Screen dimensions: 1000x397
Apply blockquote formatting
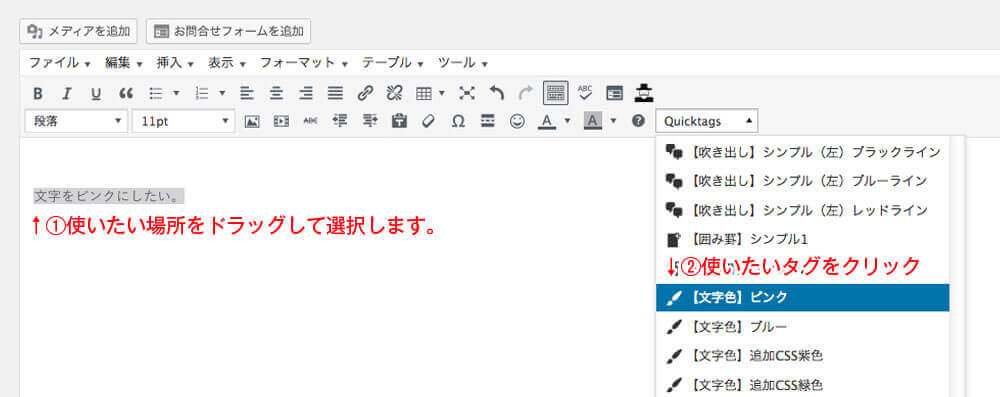tap(126, 93)
